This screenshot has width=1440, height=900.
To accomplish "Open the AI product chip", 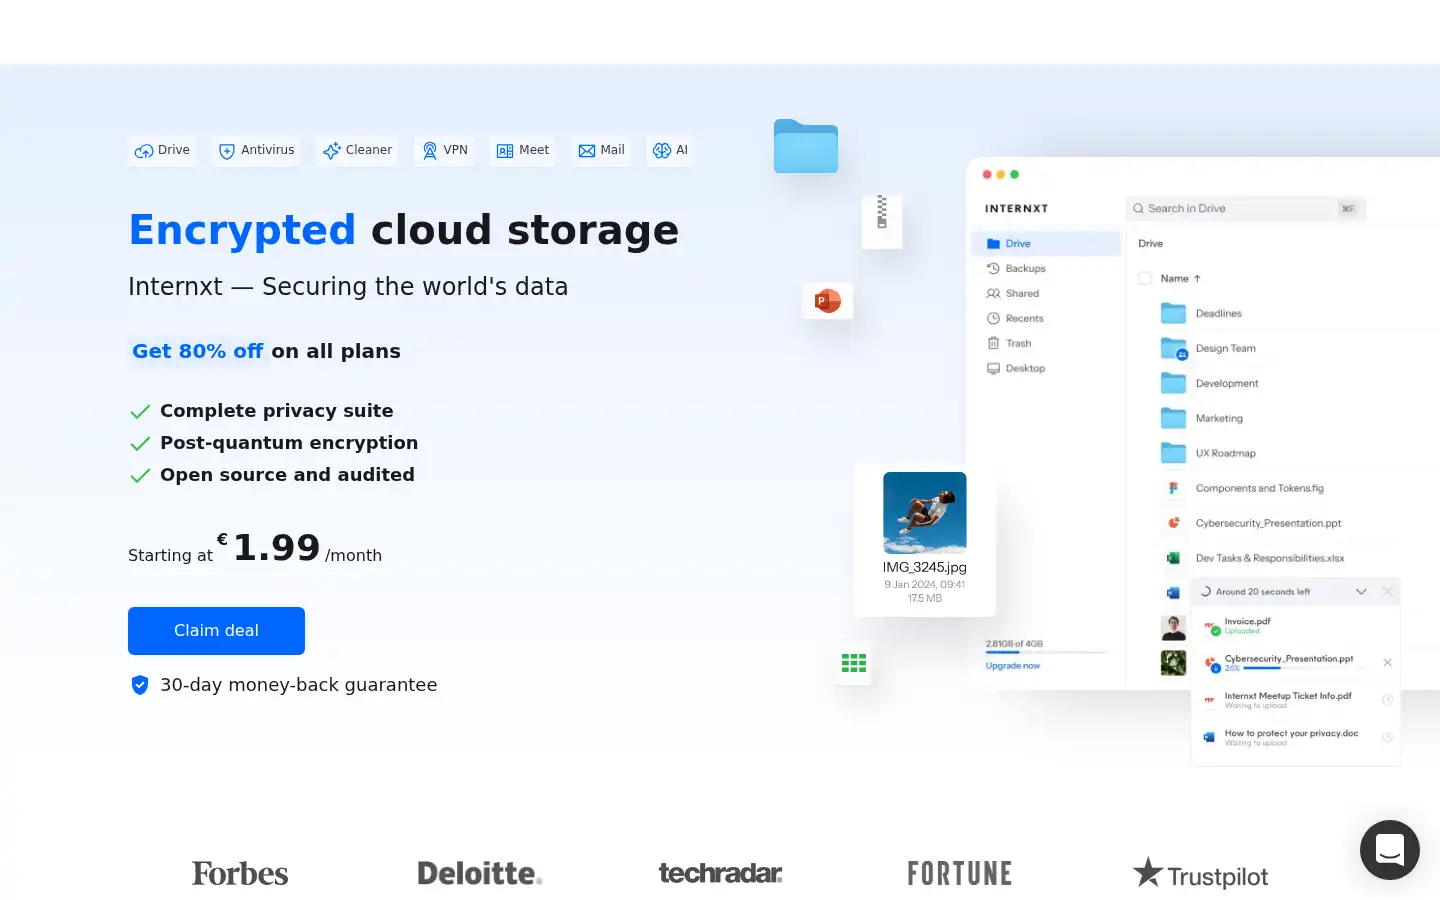I will click(x=670, y=151).
